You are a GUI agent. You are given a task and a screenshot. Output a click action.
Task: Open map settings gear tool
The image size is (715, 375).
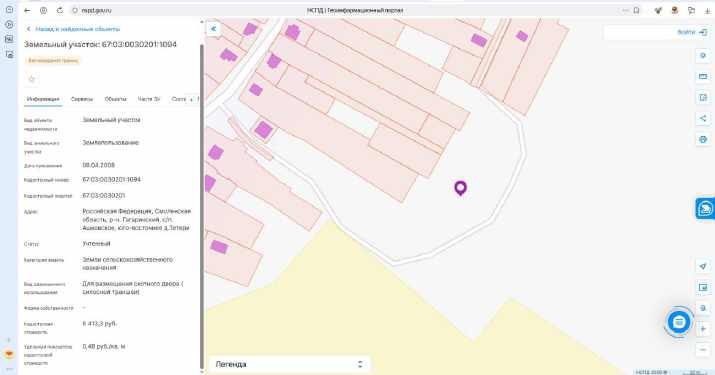click(x=703, y=56)
